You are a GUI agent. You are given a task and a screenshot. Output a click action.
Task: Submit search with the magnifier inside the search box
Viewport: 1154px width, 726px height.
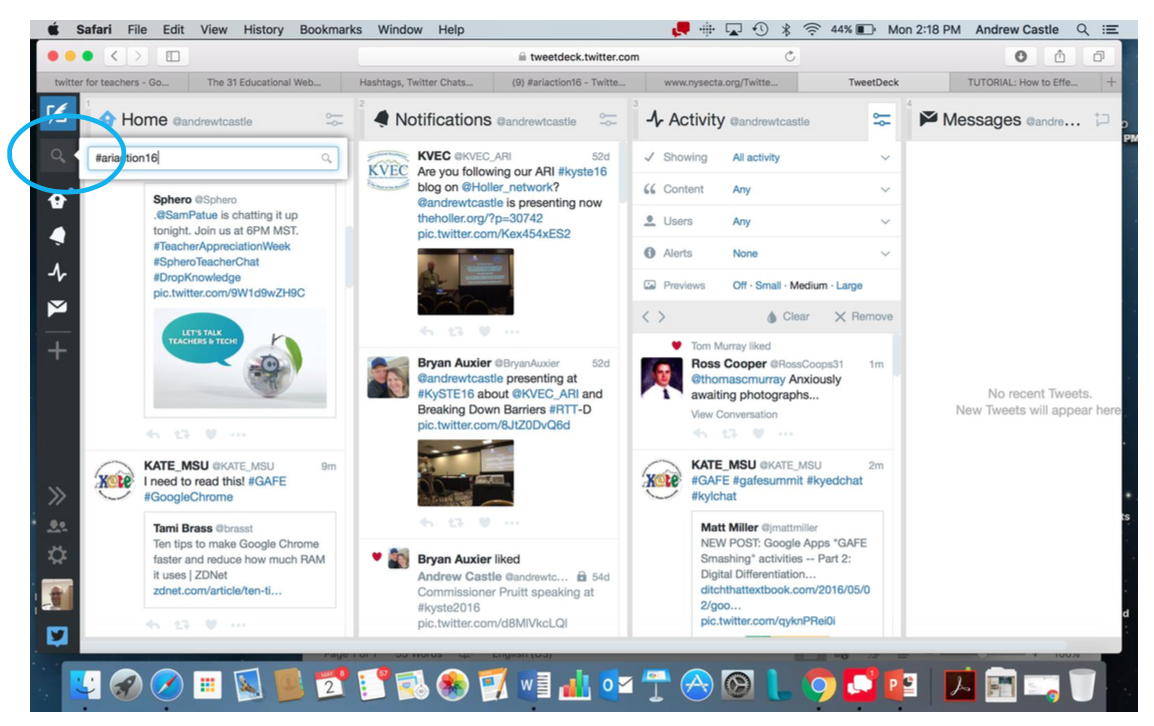point(327,158)
